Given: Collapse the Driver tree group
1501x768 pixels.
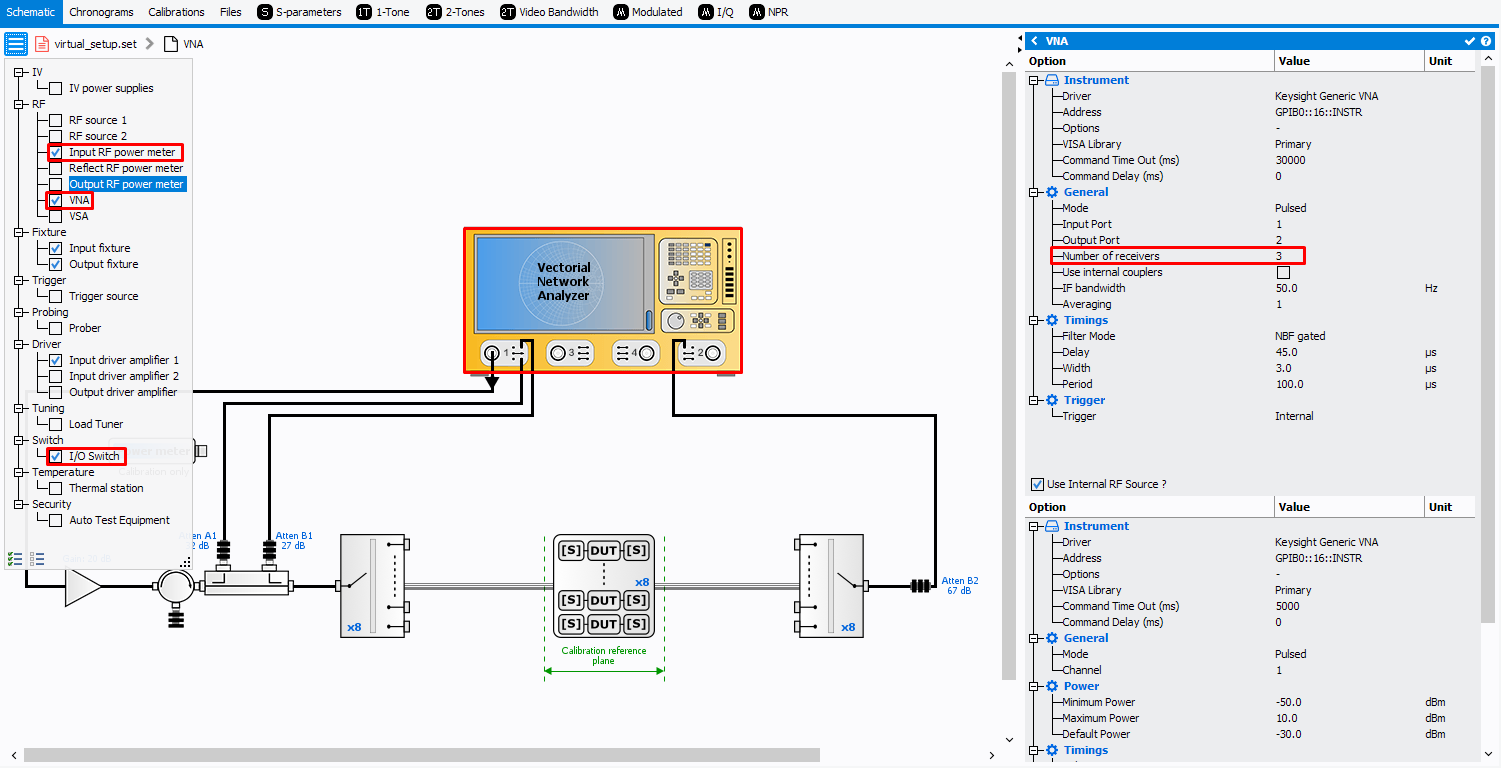Looking at the screenshot, I should point(19,344).
